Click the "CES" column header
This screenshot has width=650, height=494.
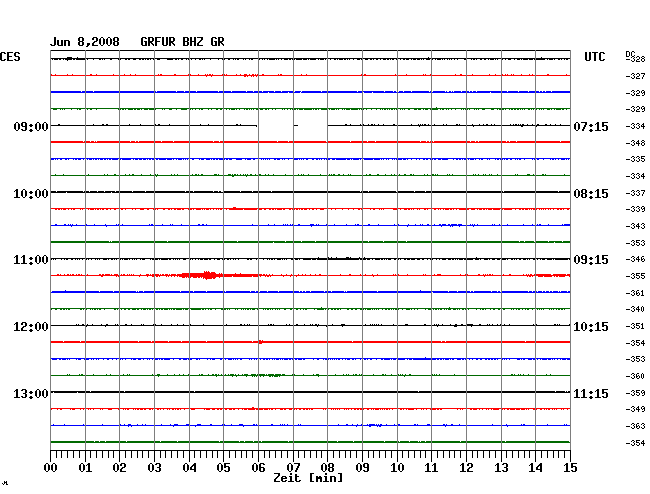[10, 57]
